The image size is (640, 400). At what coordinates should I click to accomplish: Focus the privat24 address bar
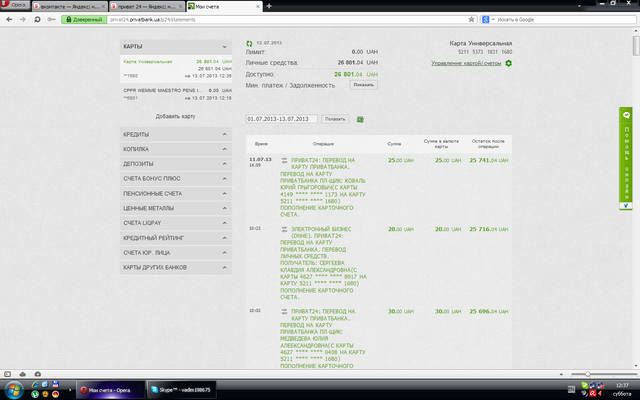tap(286, 19)
